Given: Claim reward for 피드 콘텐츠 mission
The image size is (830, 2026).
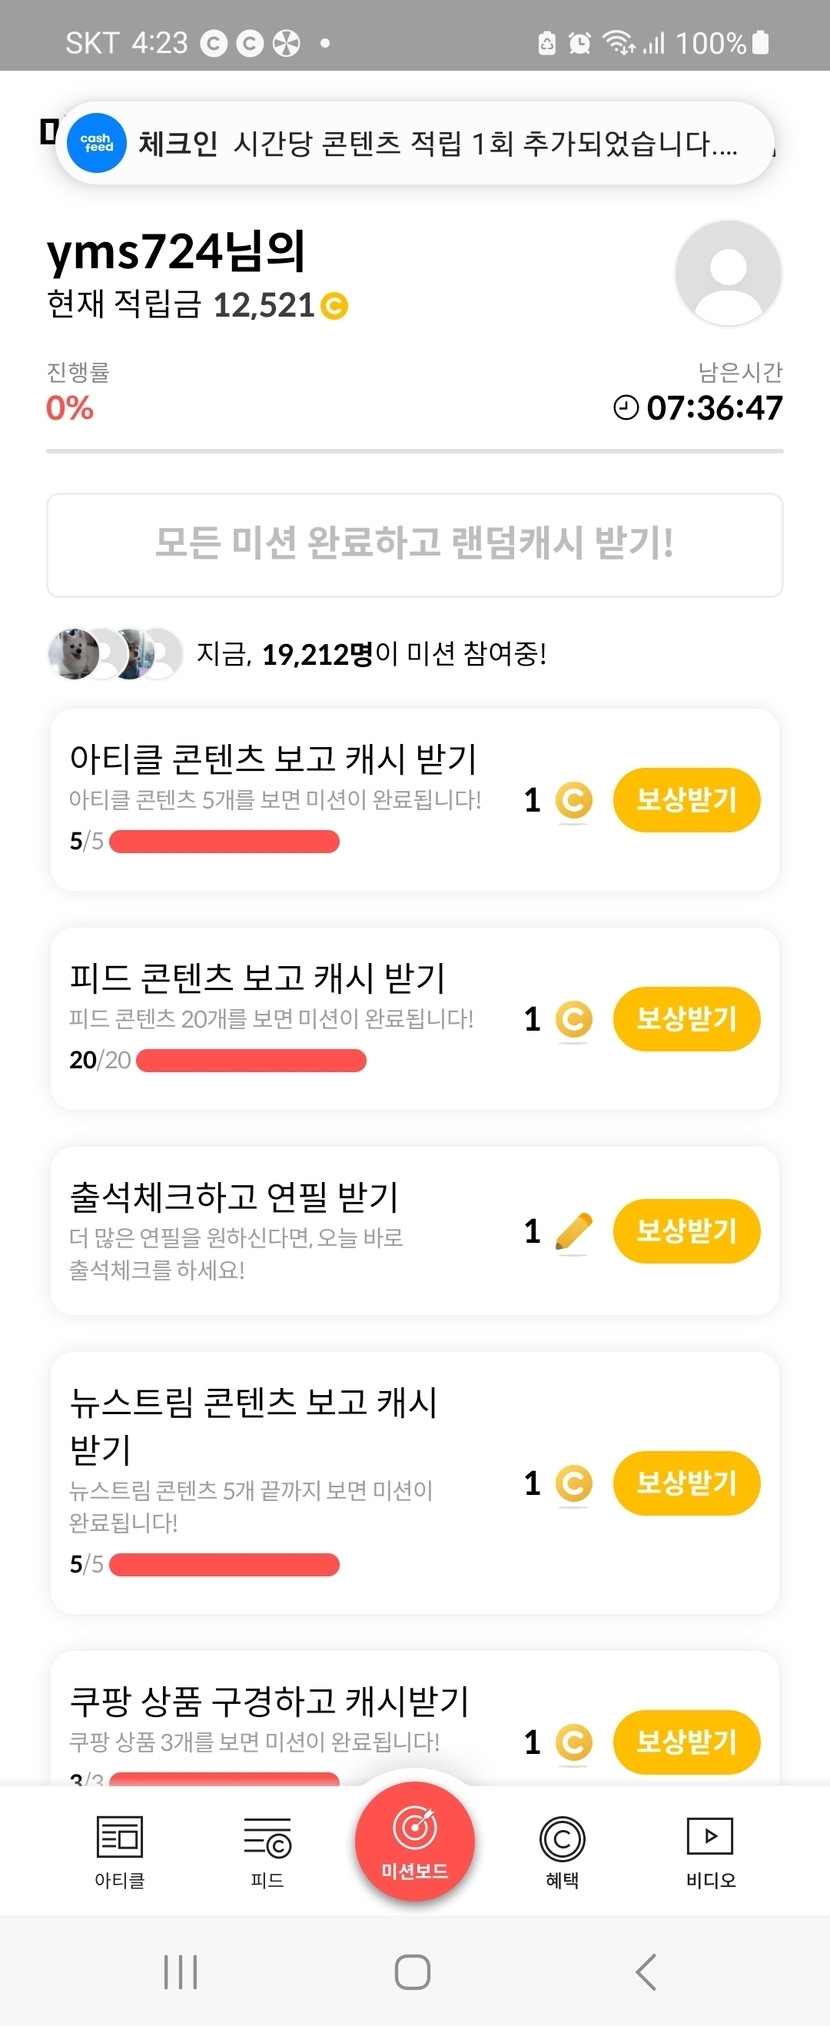Looking at the screenshot, I should pyautogui.click(x=686, y=1019).
